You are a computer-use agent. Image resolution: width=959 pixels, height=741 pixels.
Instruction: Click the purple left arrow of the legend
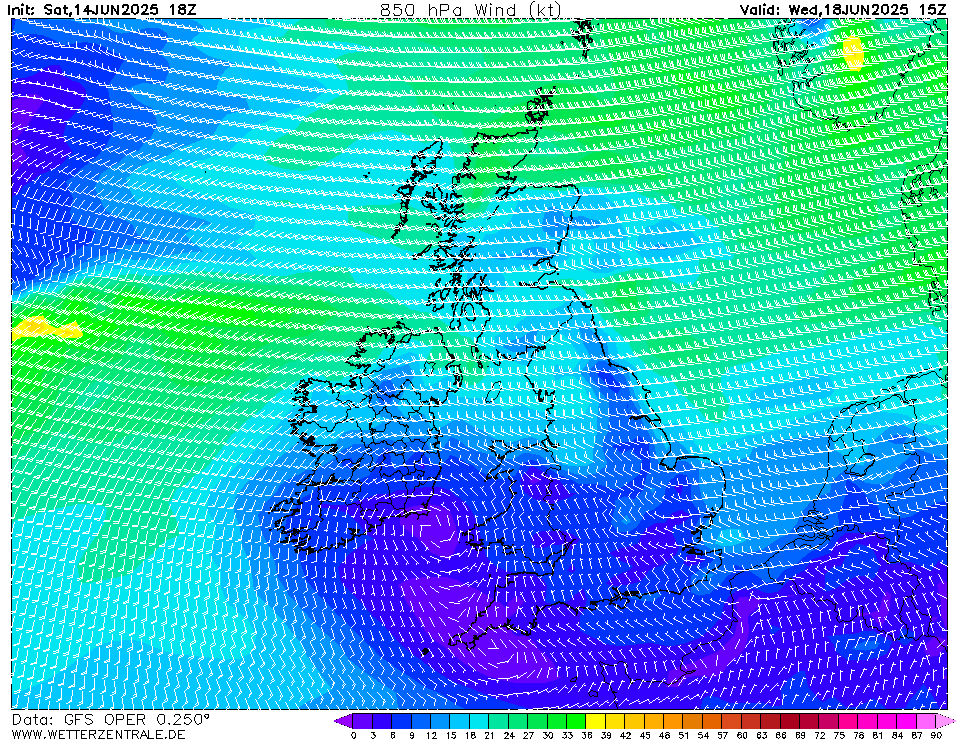pyautogui.click(x=344, y=721)
